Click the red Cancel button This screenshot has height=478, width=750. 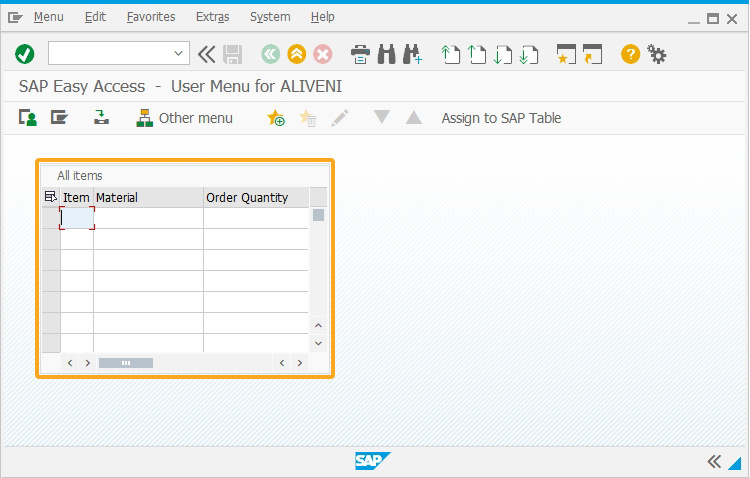click(323, 54)
